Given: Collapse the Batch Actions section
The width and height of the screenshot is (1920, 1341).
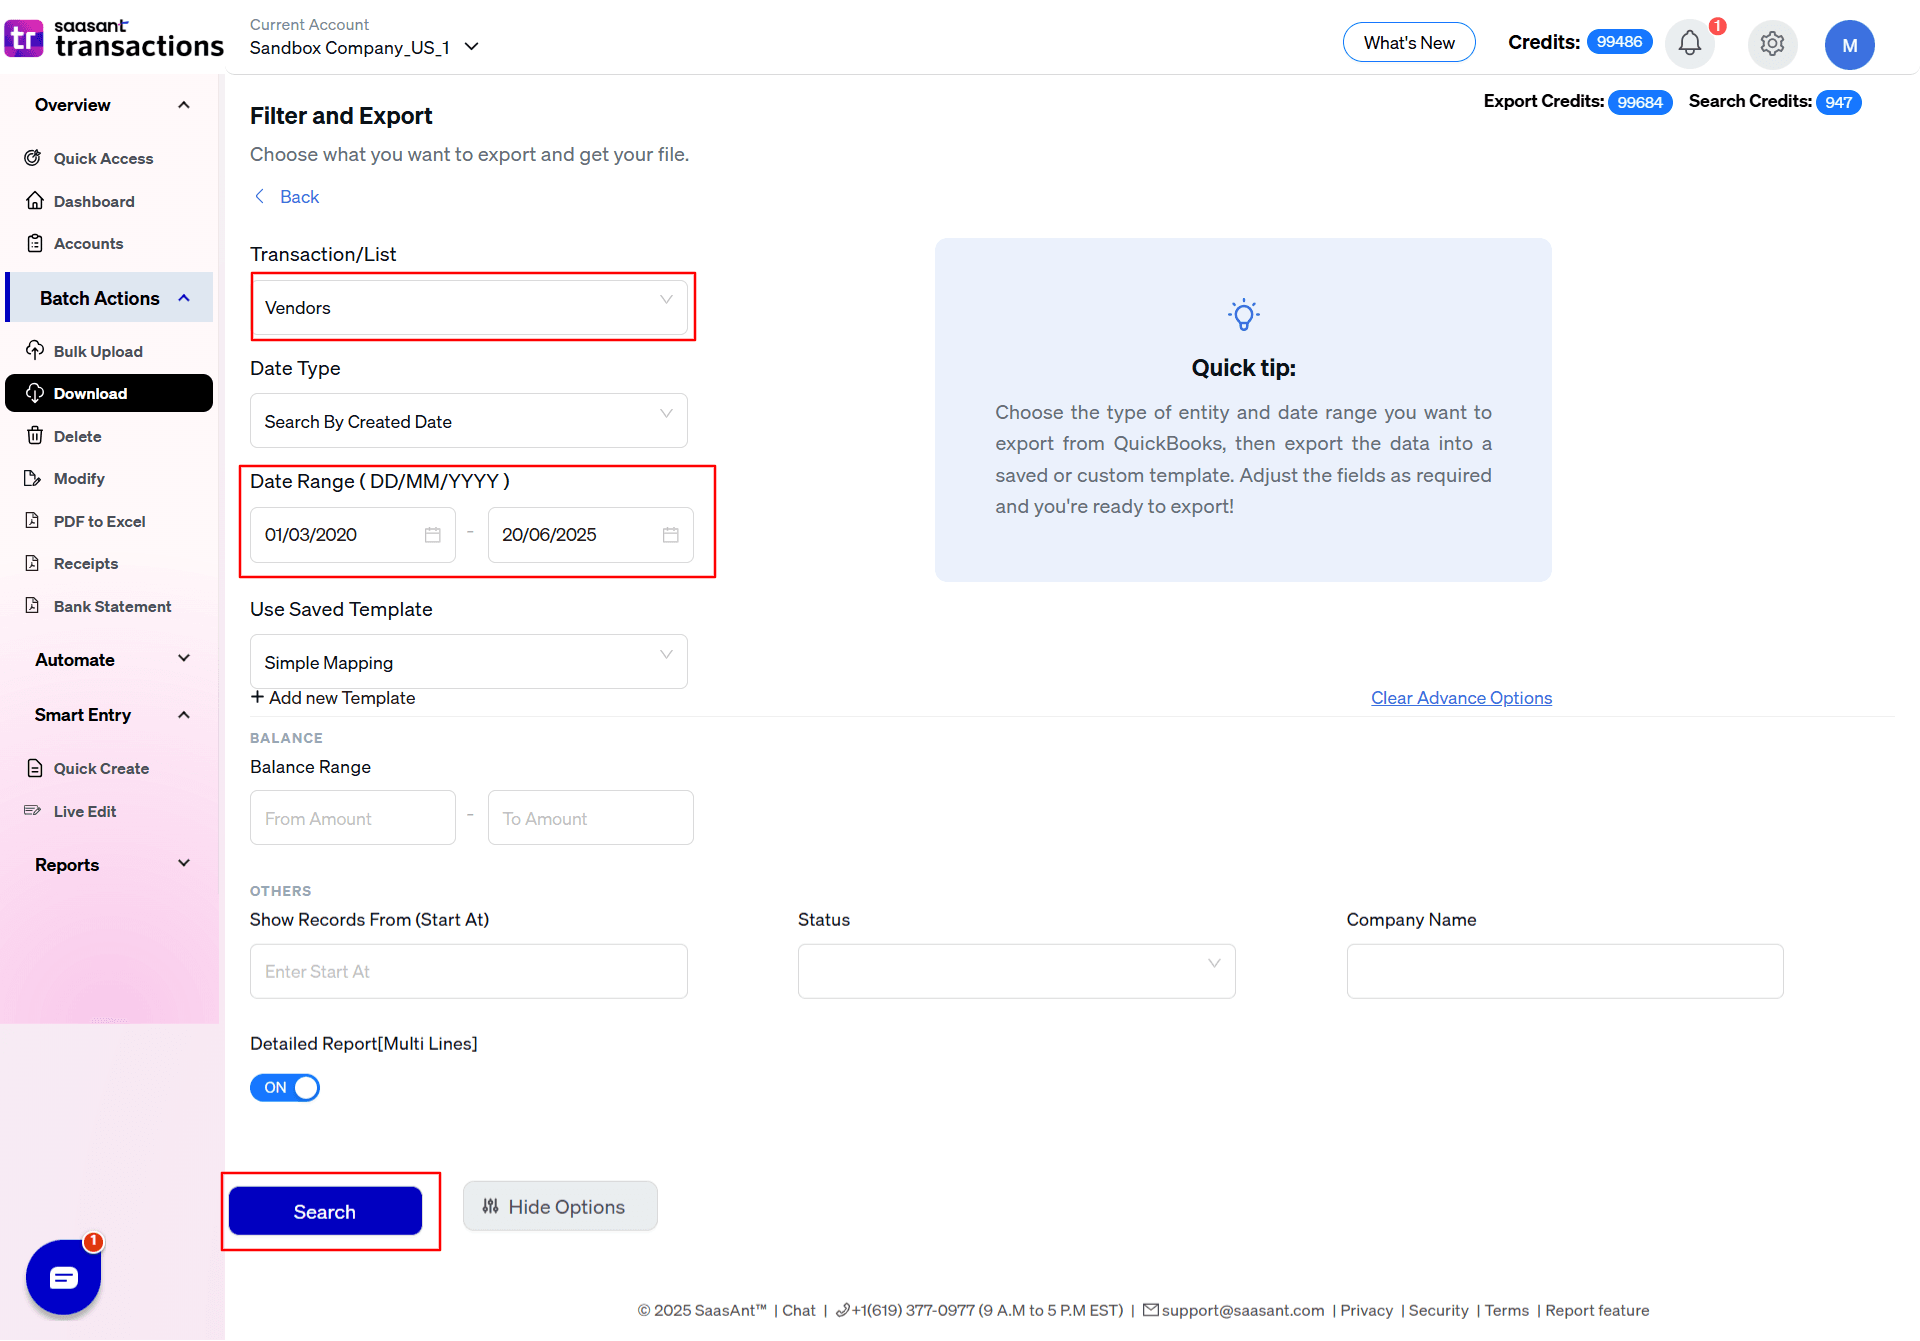Looking at the screenshot, I should [x=110, y=298].
